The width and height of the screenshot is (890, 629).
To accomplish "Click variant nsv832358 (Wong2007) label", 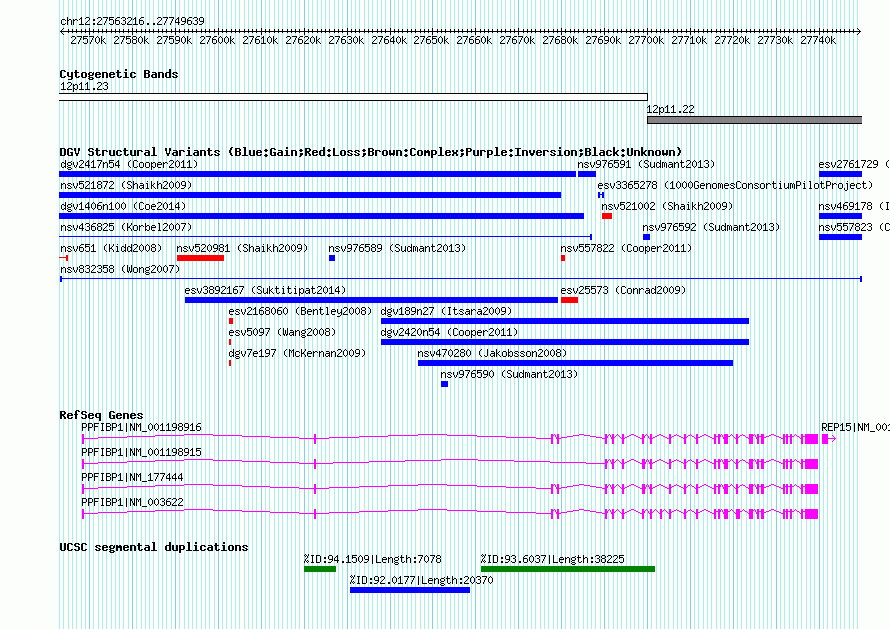I will [x=120, y=269].
